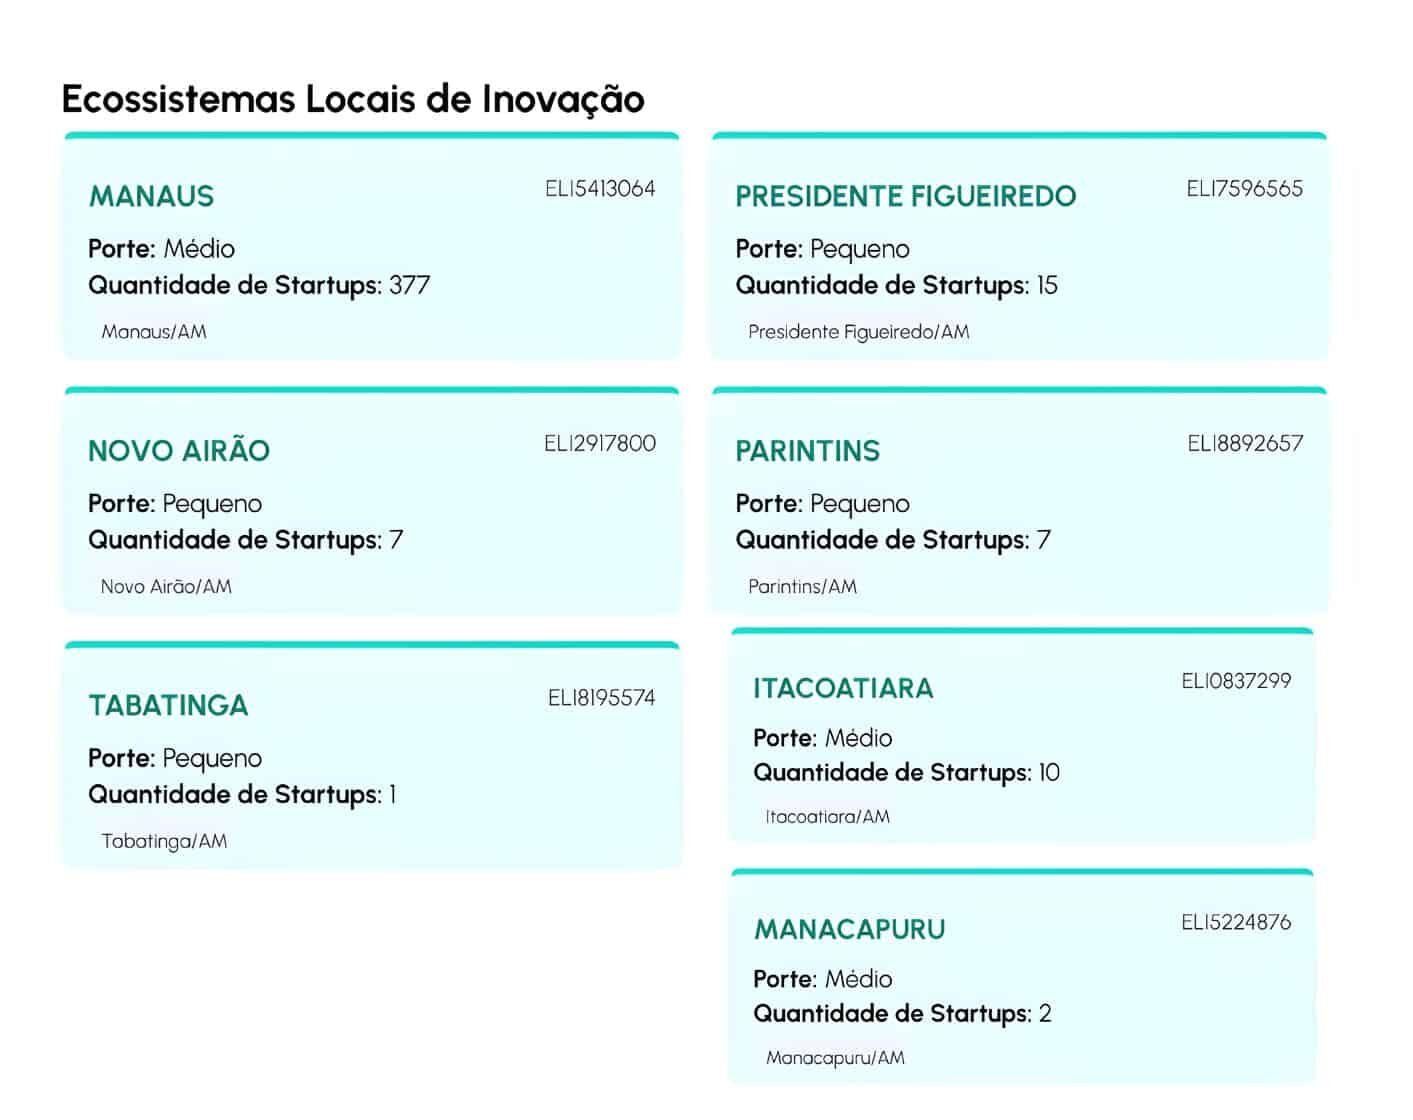Select the code ELI5224876
1413x1120 pixels.
pyautogui.click(x=1236, y=922)
